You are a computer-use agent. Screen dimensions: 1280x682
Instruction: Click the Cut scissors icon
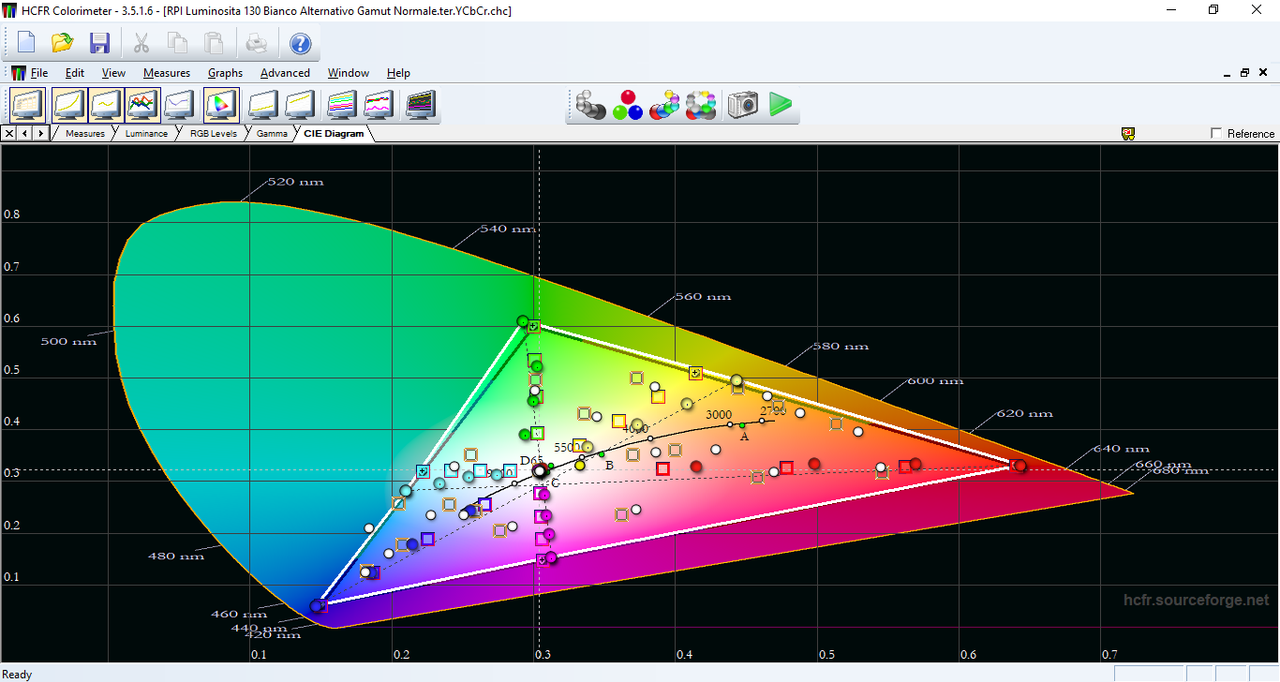coord(141,43)
